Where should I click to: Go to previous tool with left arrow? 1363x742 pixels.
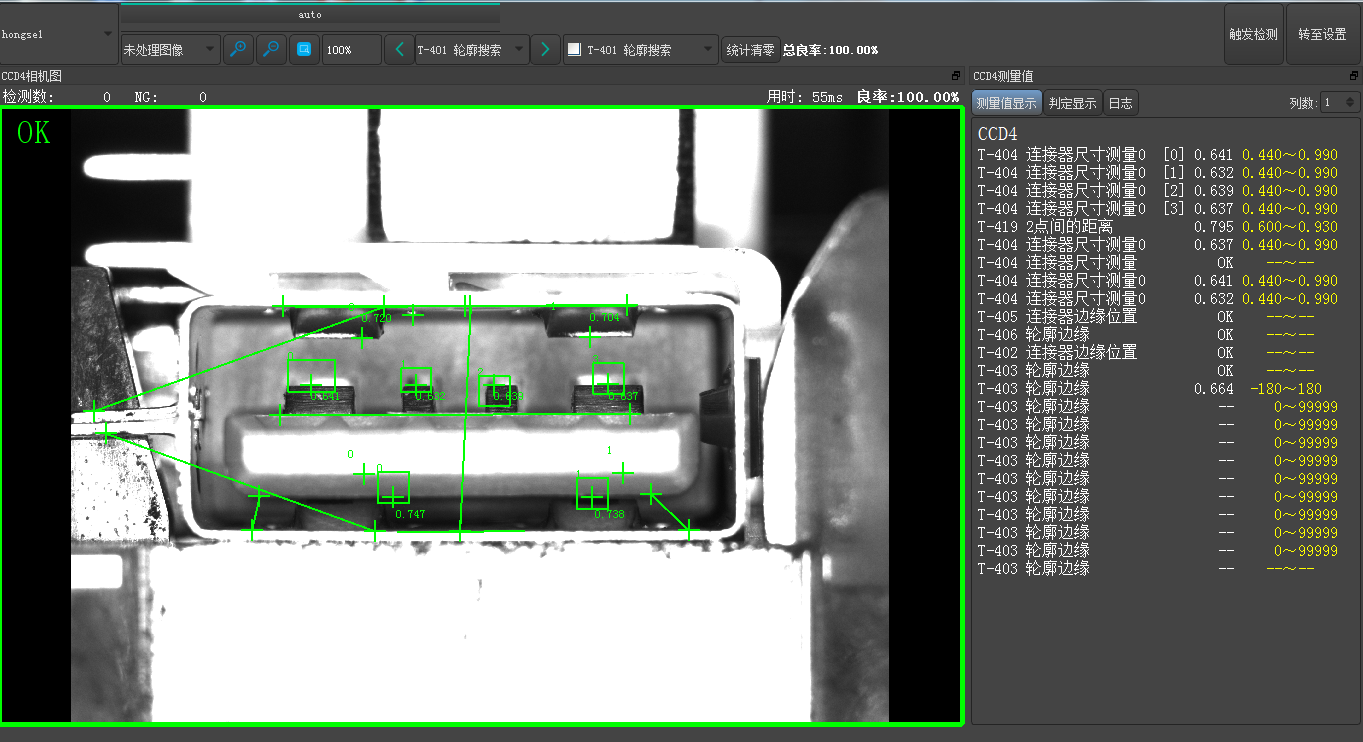(399, 50)
